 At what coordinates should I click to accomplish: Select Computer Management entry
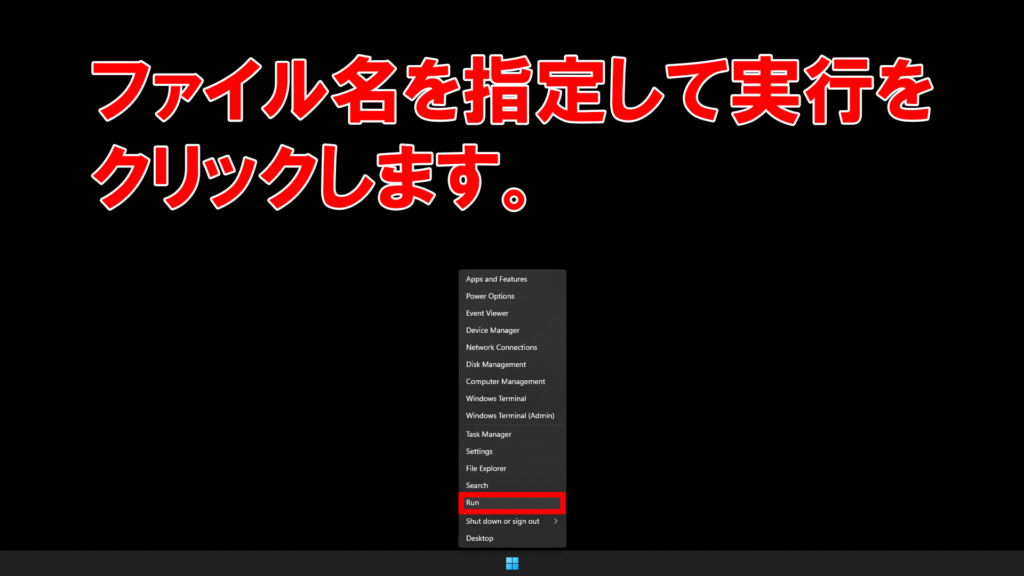(x=505, y=381)
